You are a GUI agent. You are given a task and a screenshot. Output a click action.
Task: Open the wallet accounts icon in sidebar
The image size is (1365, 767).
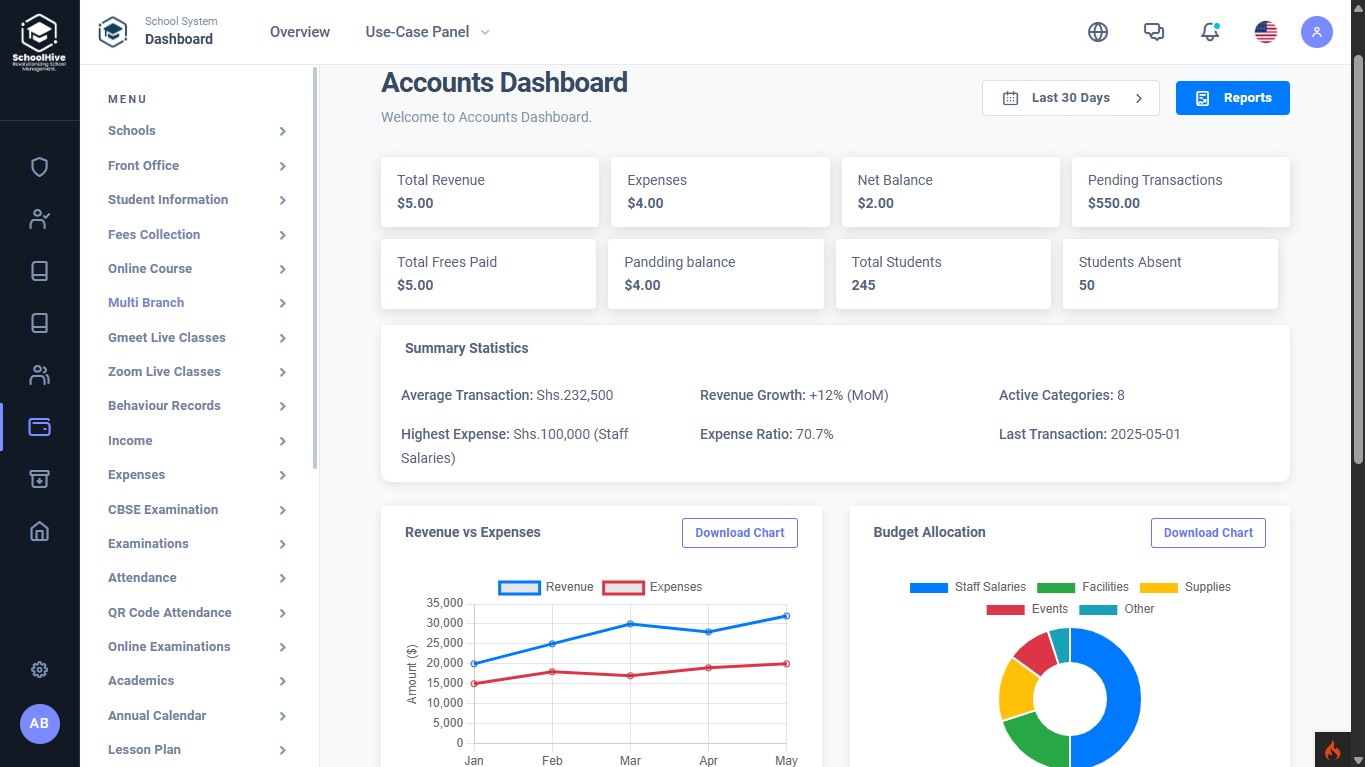pos(39,427)
